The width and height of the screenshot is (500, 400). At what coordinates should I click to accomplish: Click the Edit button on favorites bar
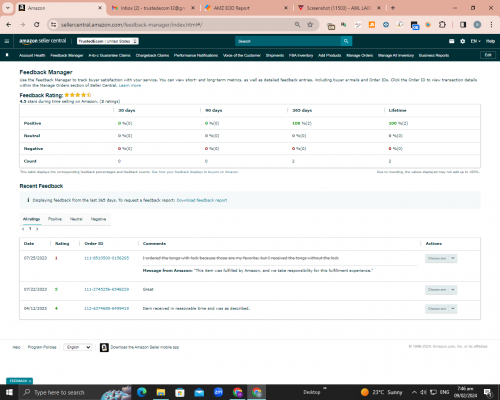click(x=488, y=55)
